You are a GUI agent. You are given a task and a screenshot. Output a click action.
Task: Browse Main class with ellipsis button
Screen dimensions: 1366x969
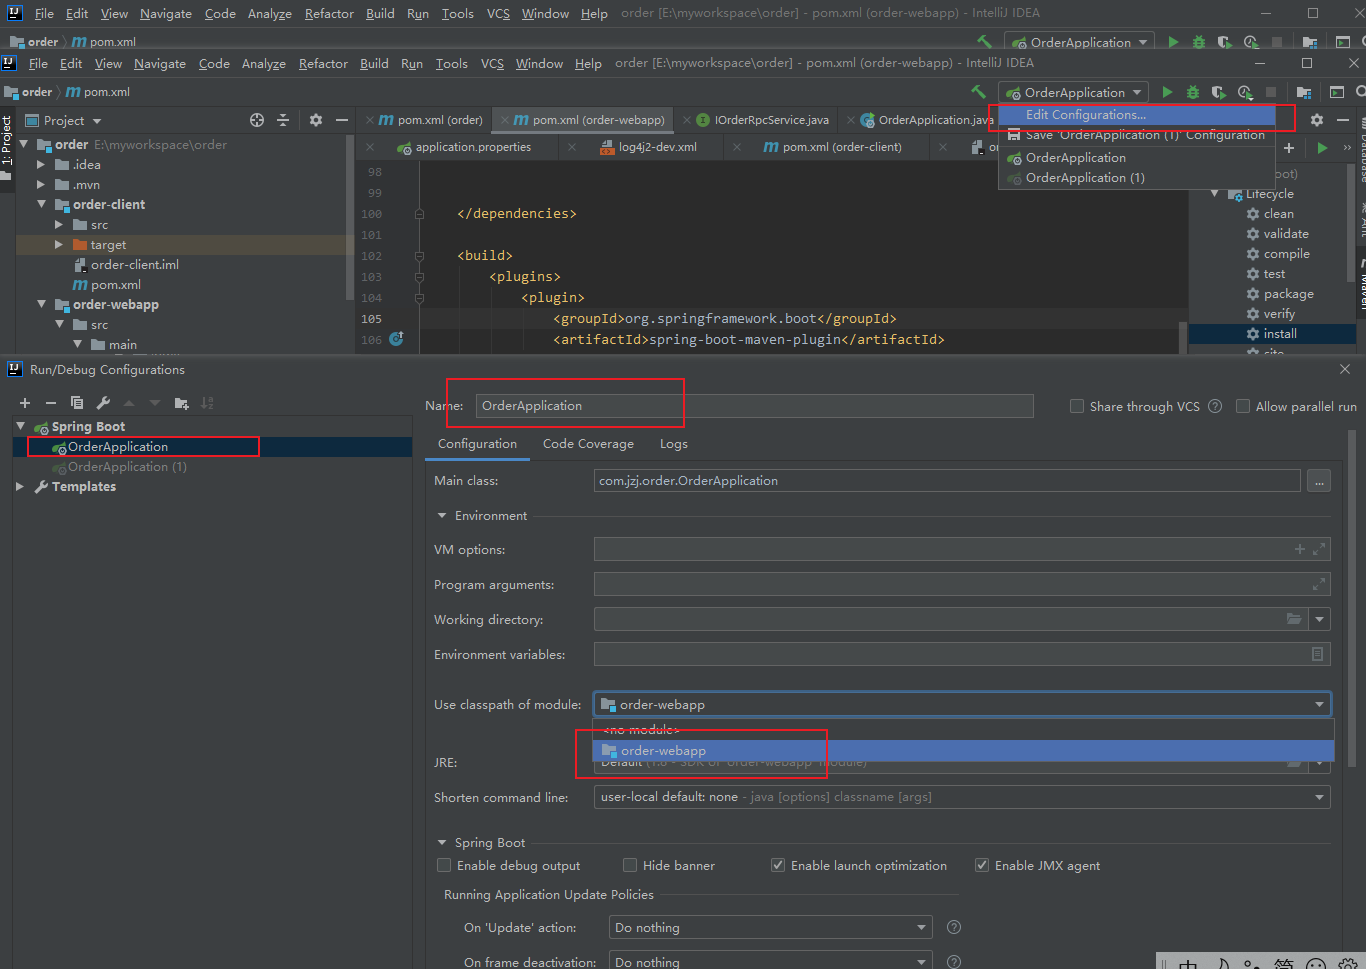(x=1319, y=481)
